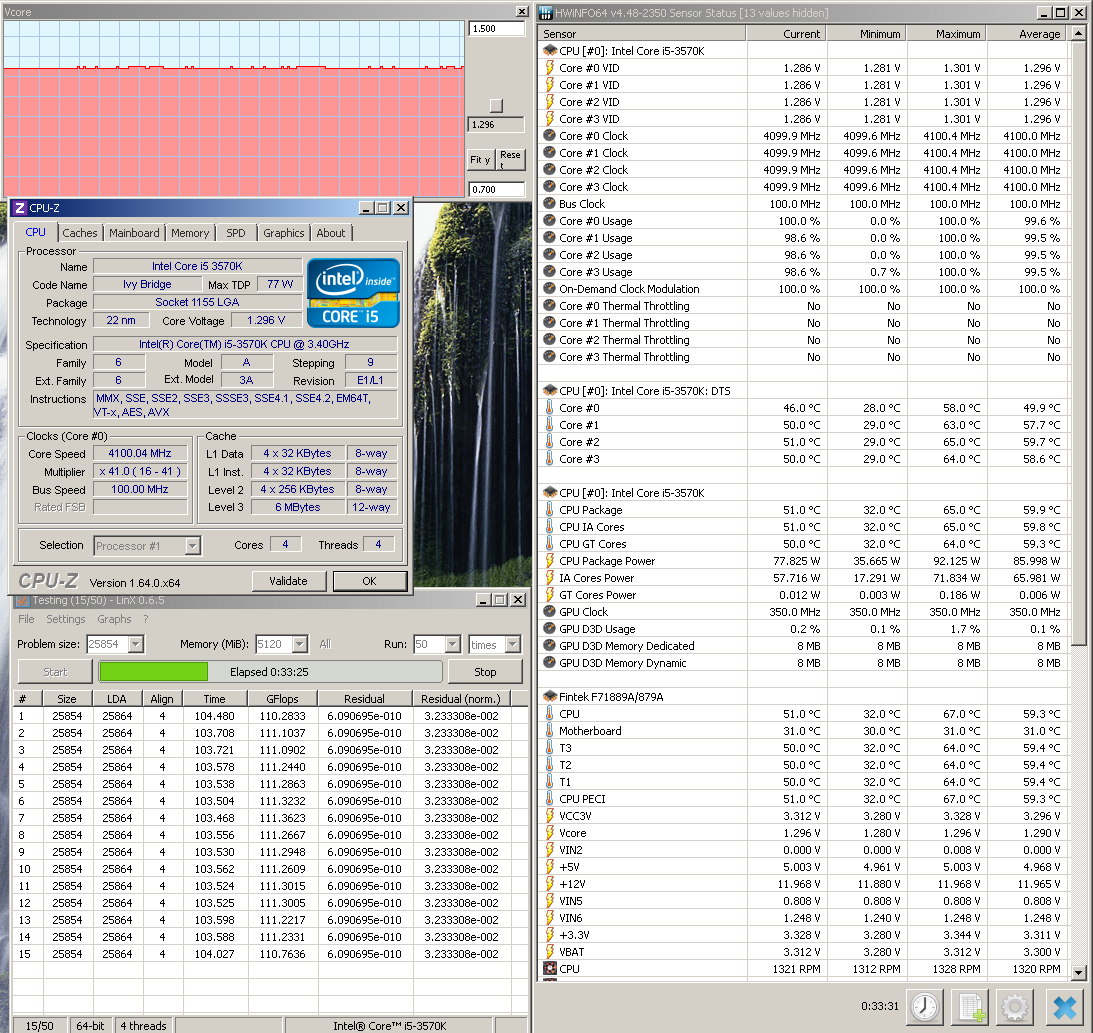Open the Run count dropdown in LinX

(x=453, y=645)
